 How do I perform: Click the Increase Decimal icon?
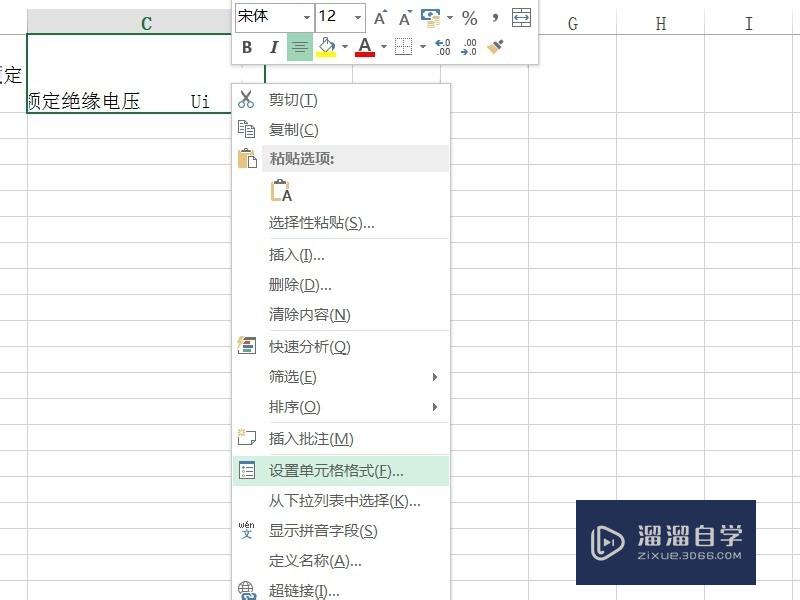[443, 44]
